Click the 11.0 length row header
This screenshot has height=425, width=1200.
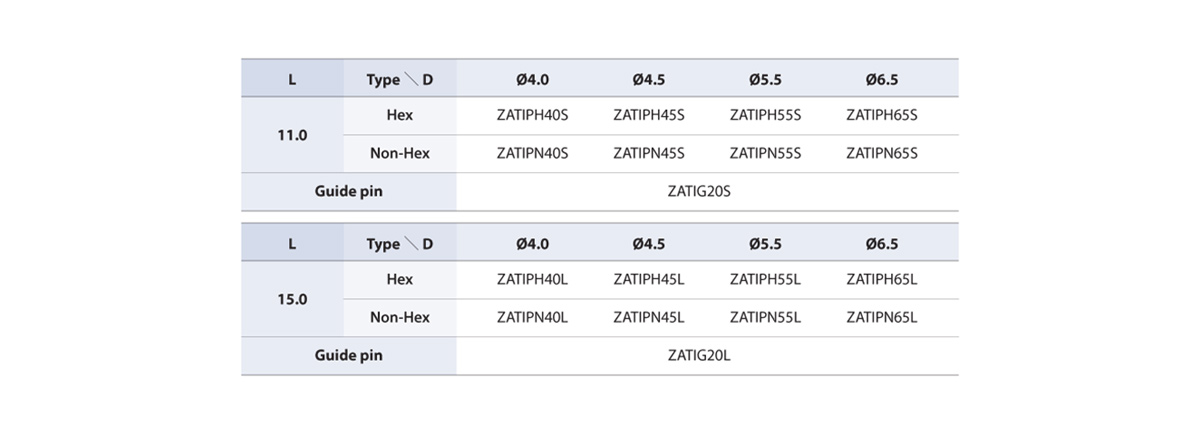[292, 134]
